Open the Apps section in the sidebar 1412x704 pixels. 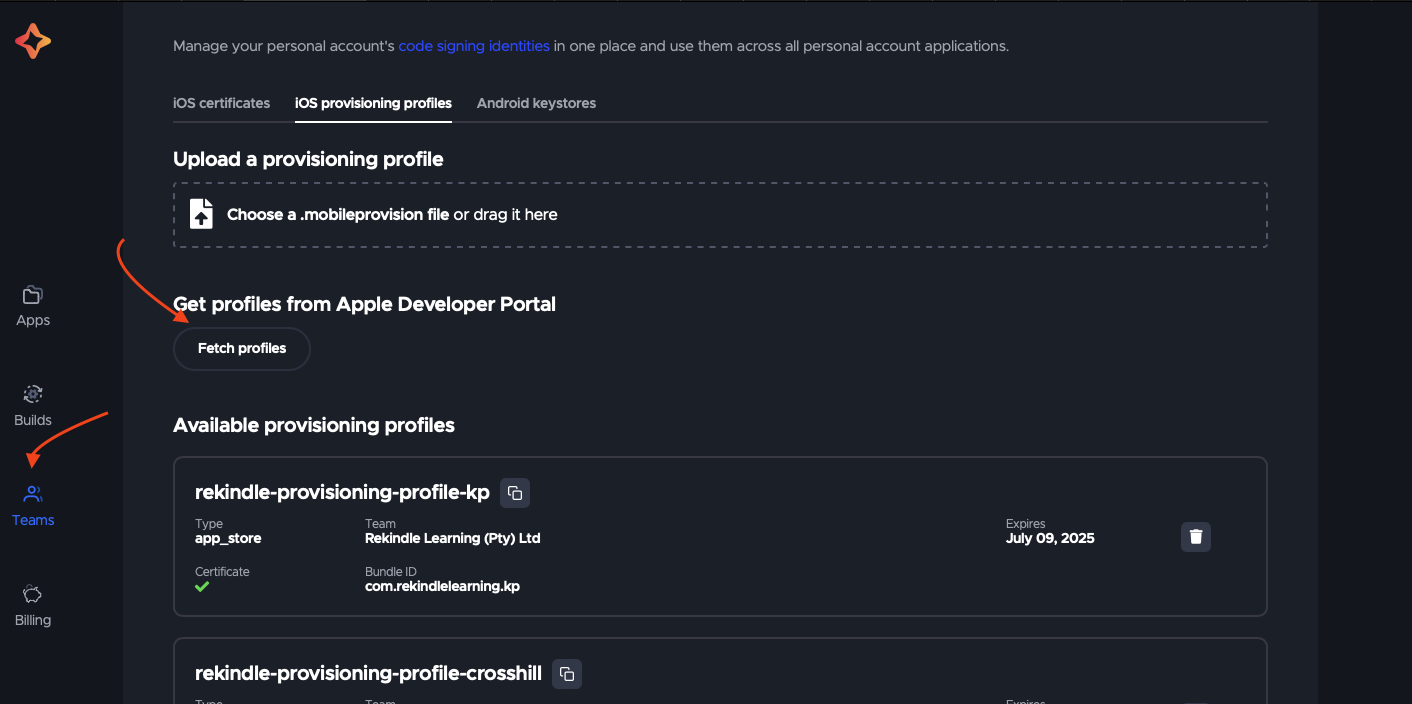(x=32, y=305)
